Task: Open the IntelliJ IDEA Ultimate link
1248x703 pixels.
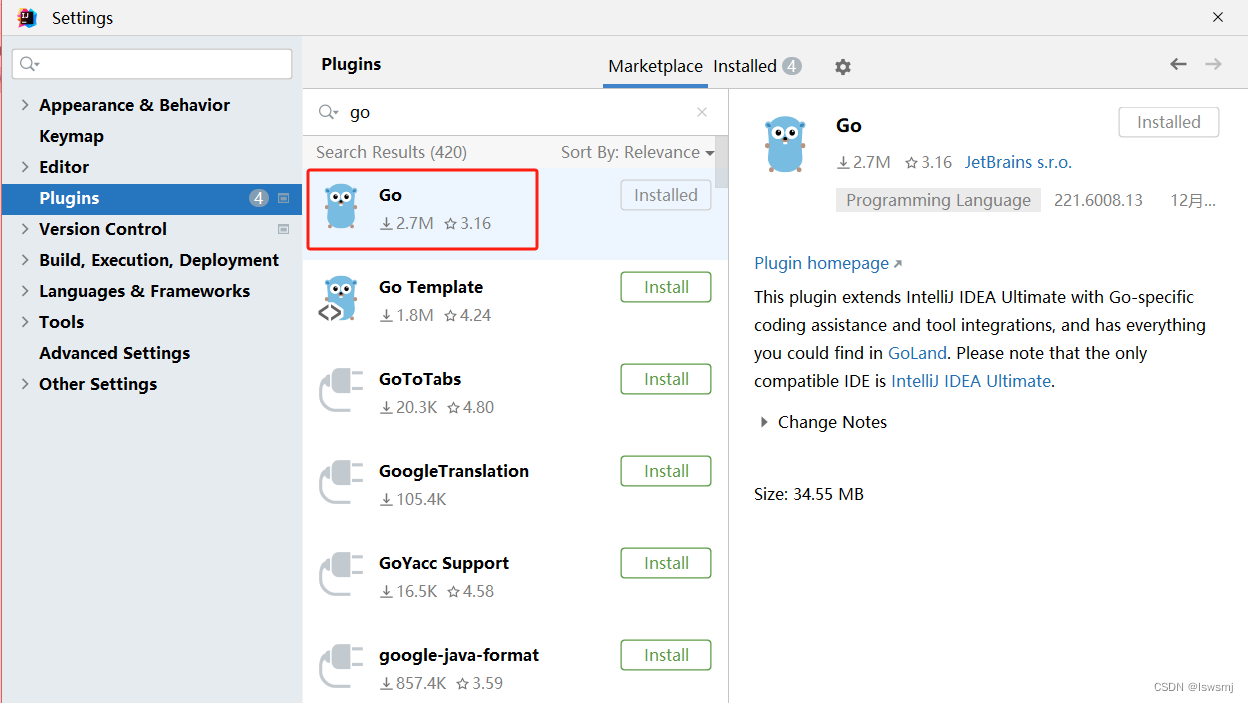Action: pyautogui.click(x=971, y=381)
